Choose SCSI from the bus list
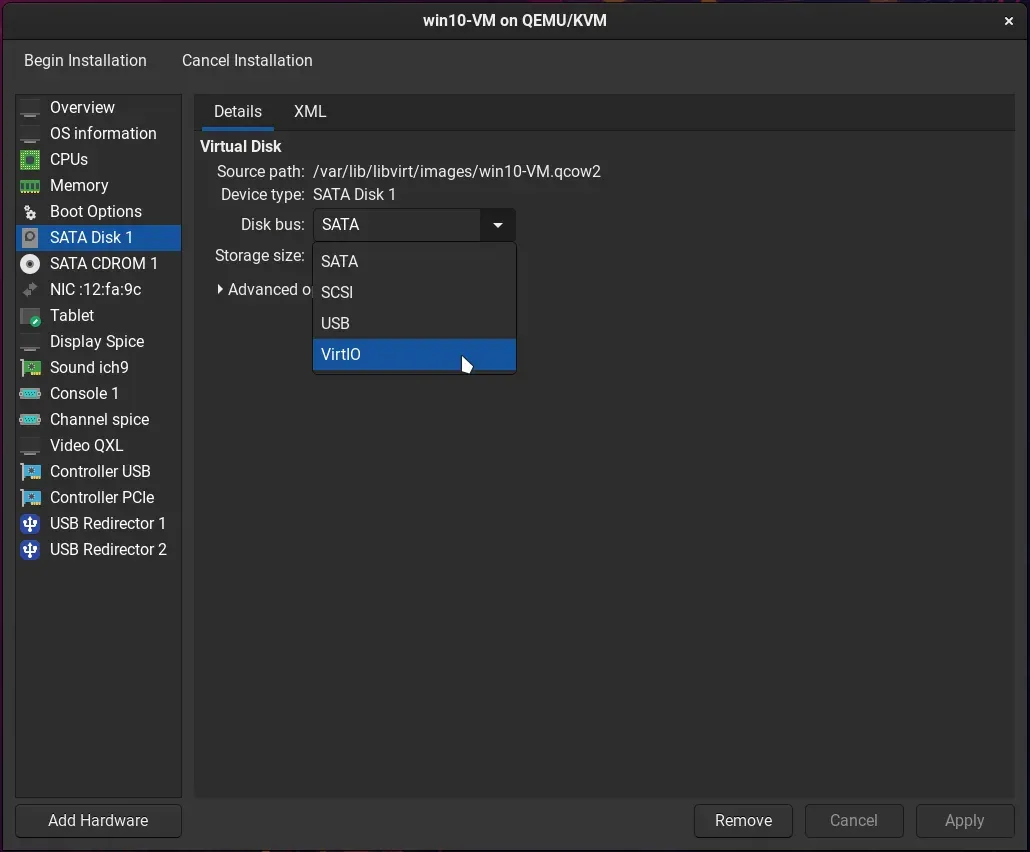Viewport: 1030px width, 852px height. point(414,292)
